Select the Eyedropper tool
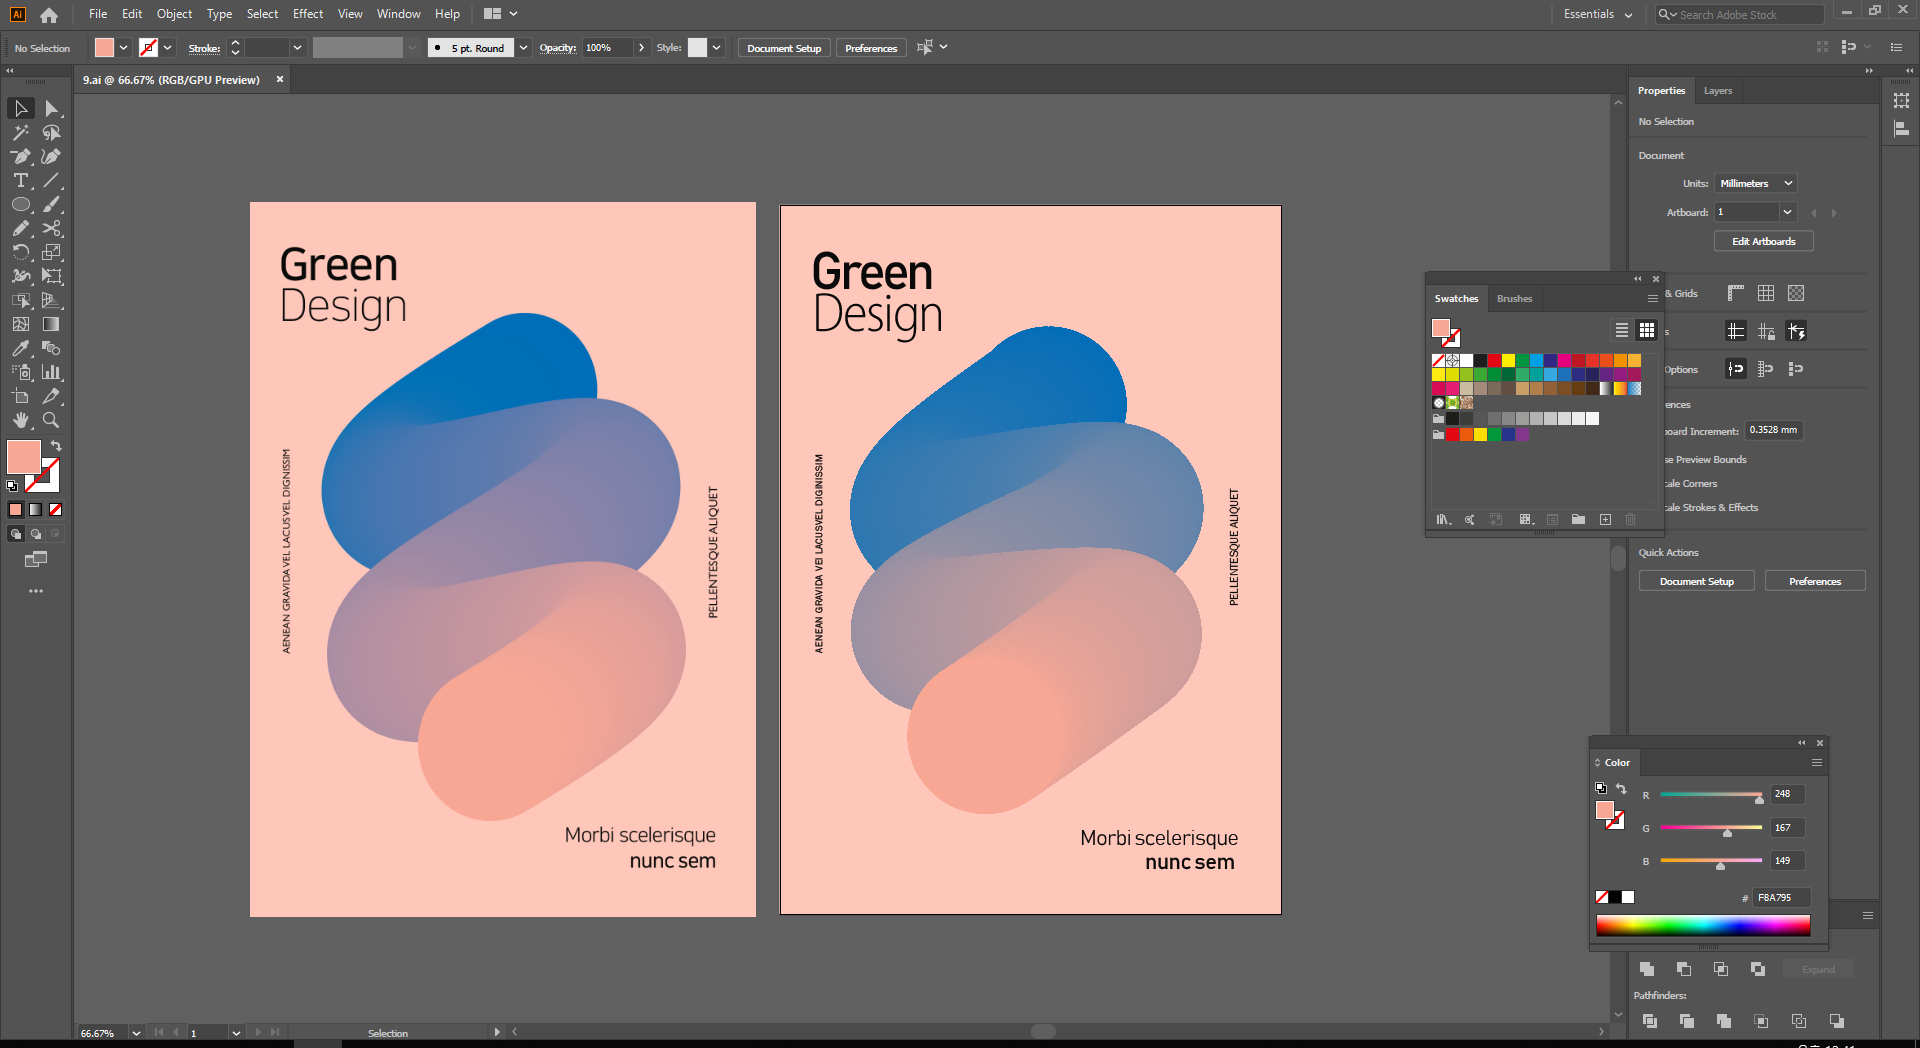The width and height of the screenshot is (1920, 1048). (x=21, y=349)
